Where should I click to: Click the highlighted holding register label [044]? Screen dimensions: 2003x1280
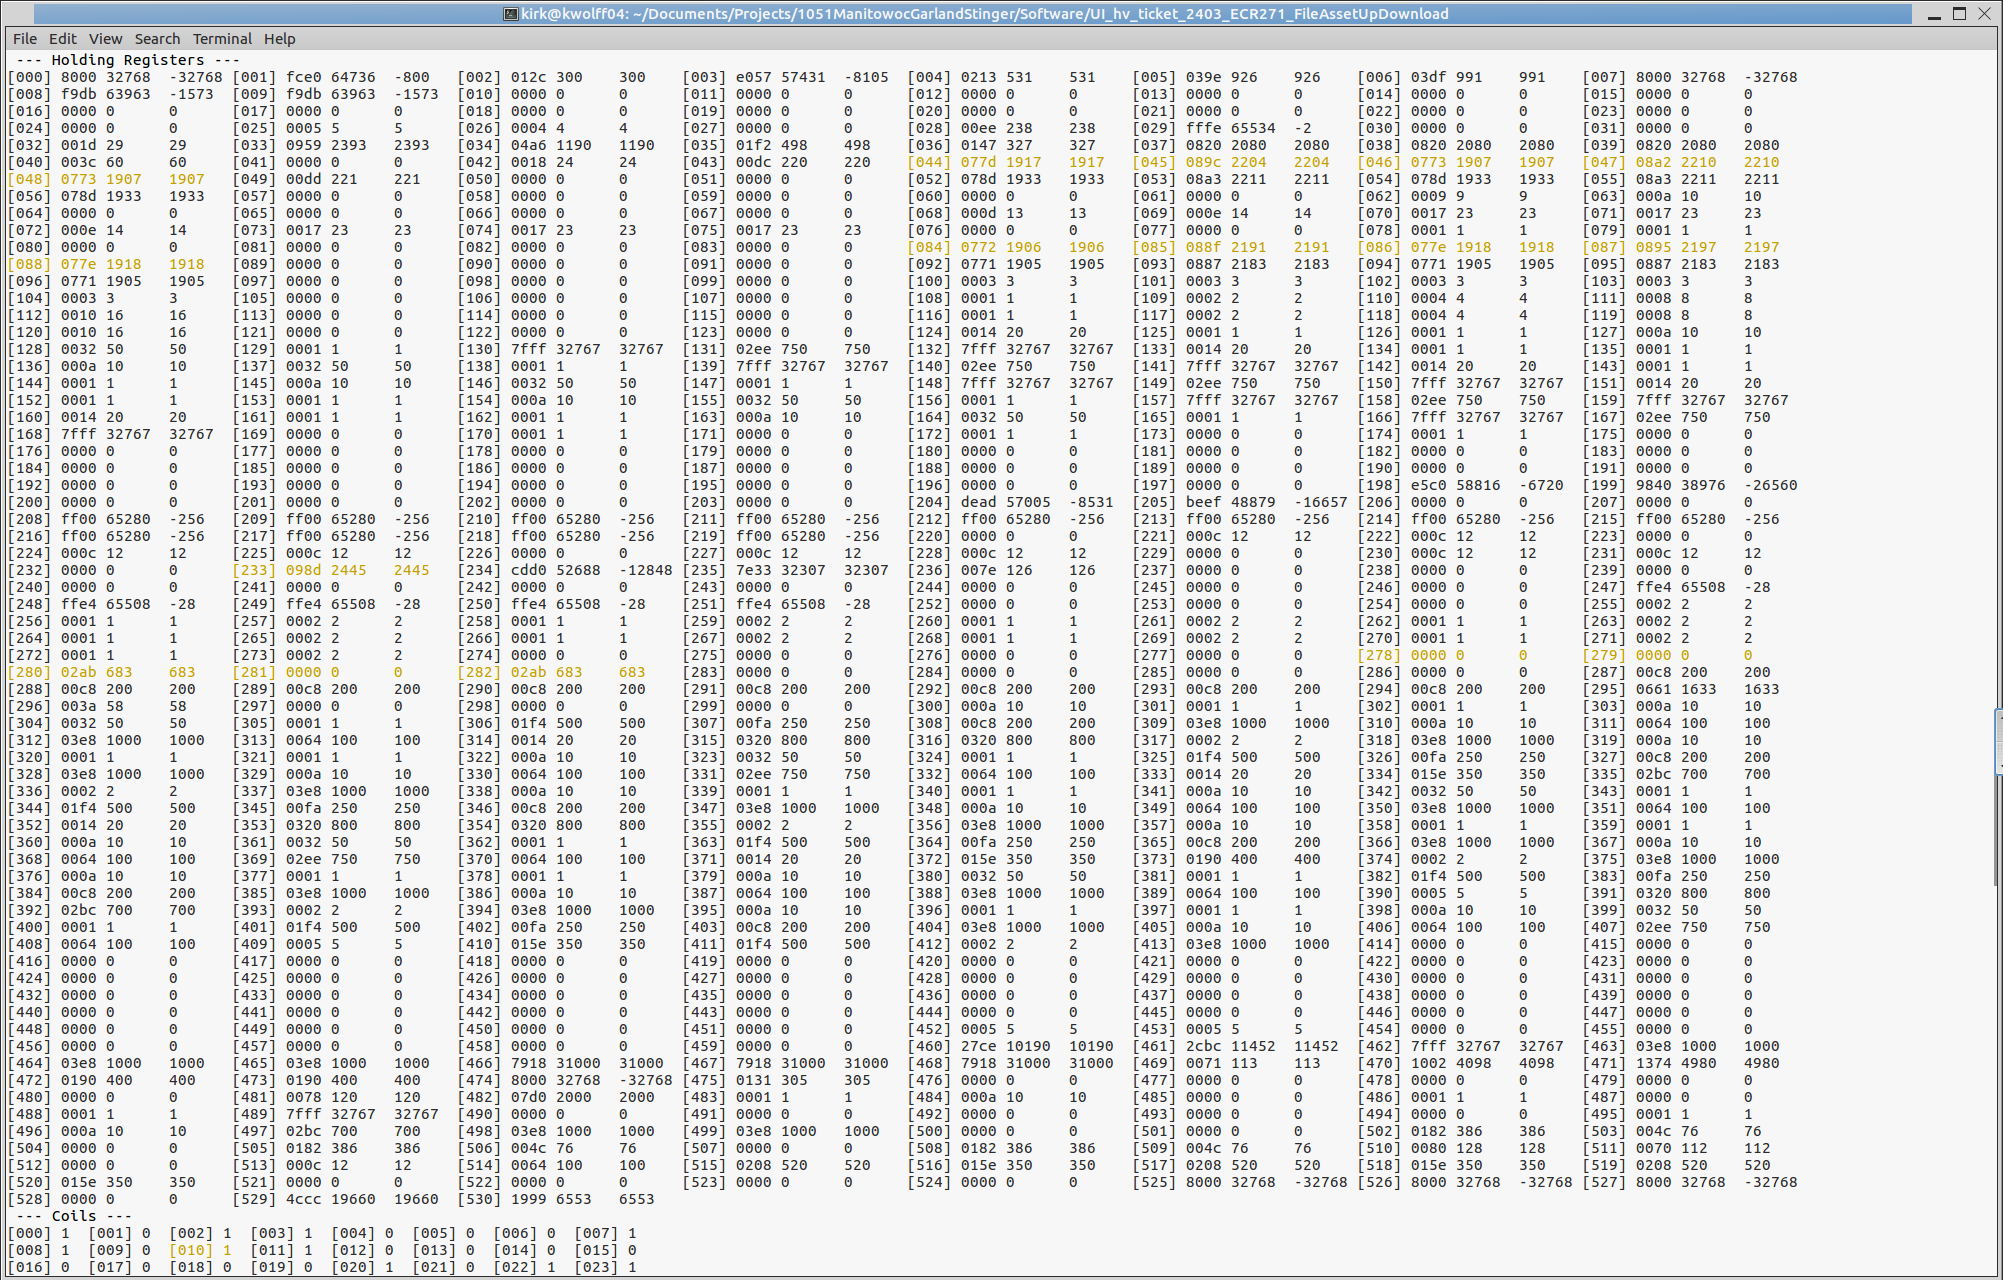coord(929,162)
